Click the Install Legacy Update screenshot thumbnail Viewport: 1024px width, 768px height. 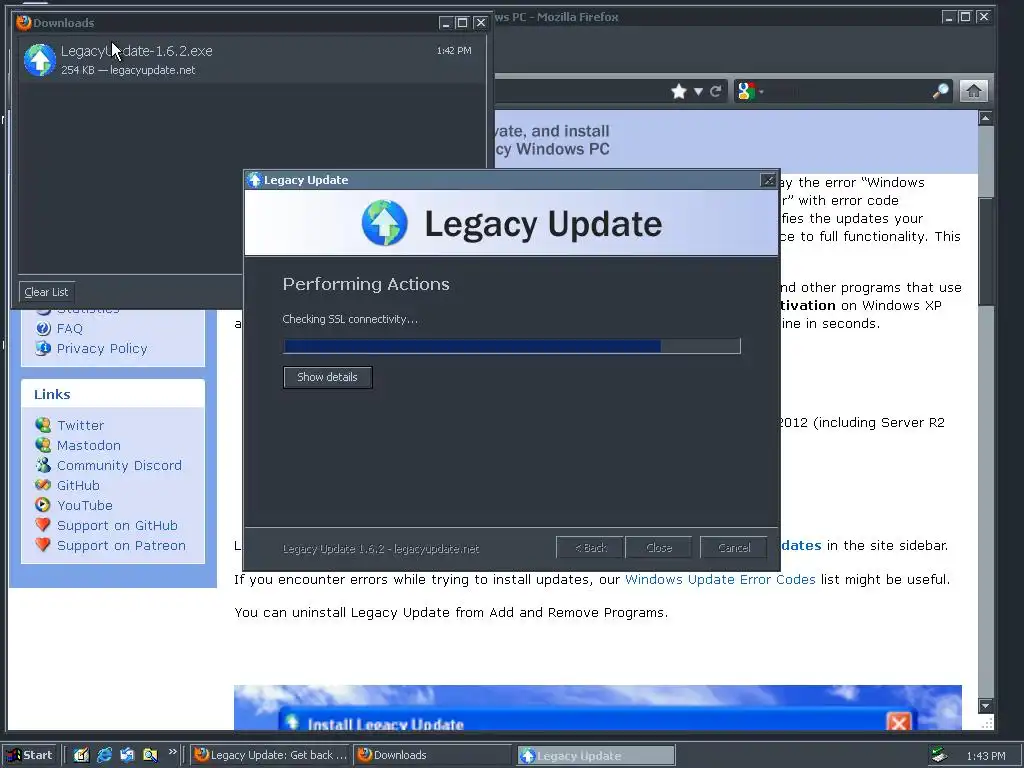598,707
